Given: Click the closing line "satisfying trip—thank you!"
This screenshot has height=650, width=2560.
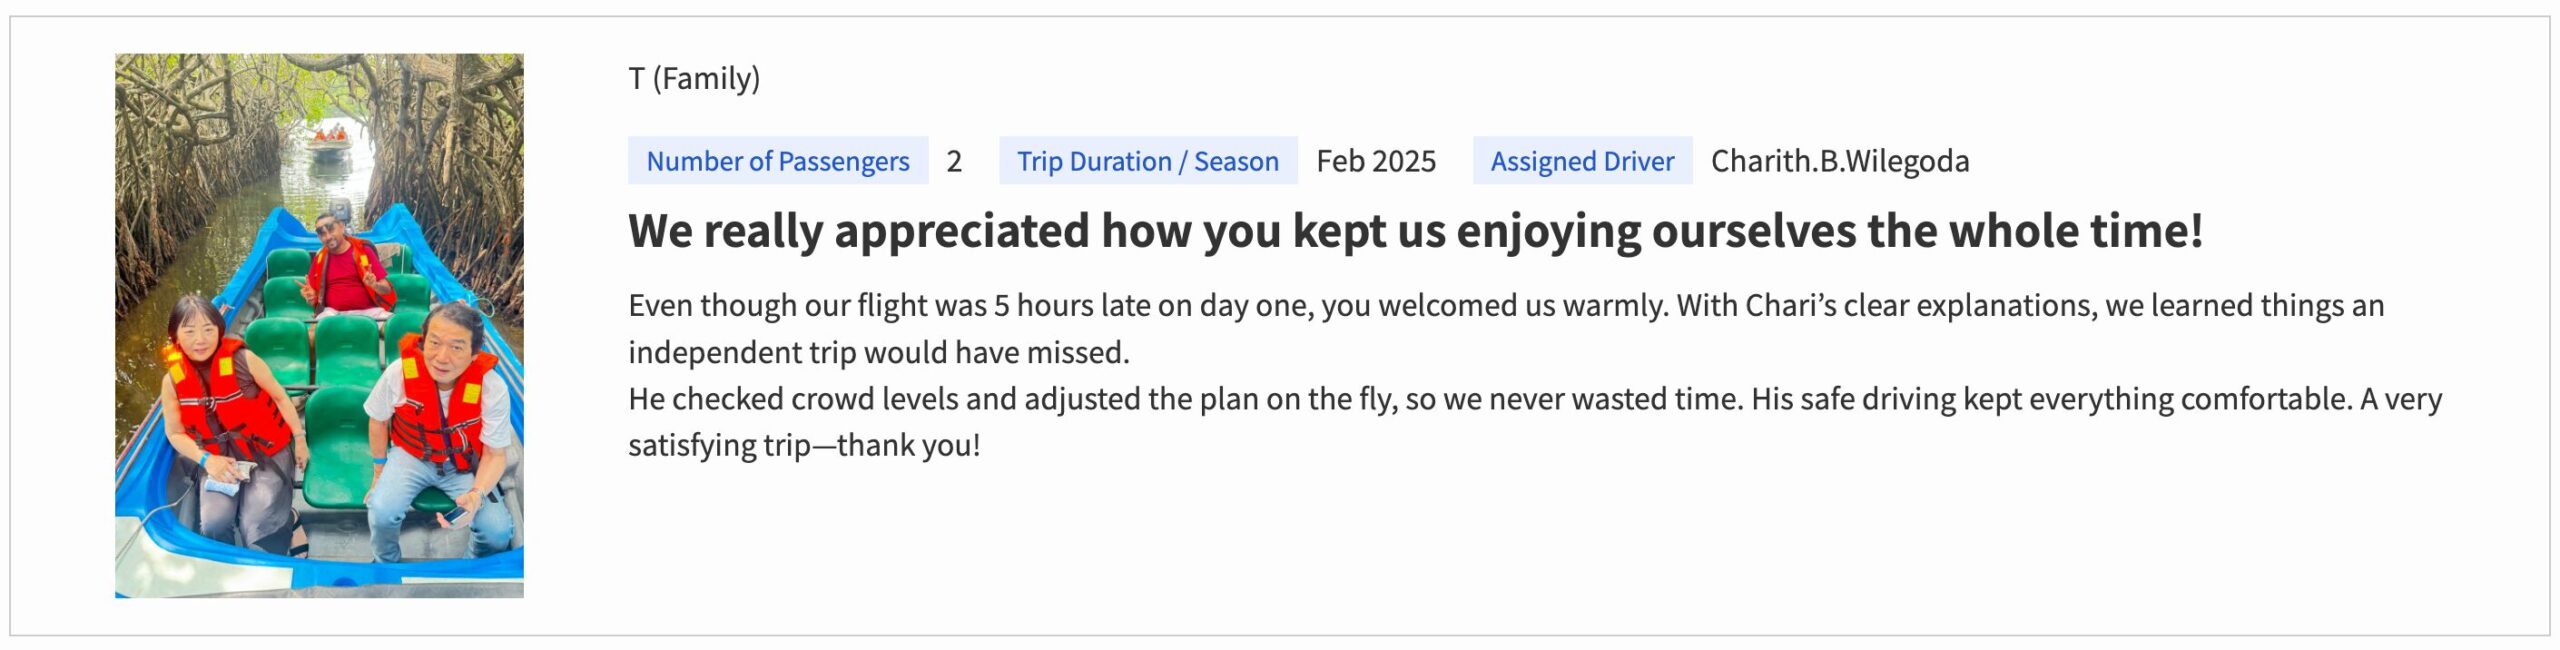Looking at the screenshot, I should tap(804, 445).
